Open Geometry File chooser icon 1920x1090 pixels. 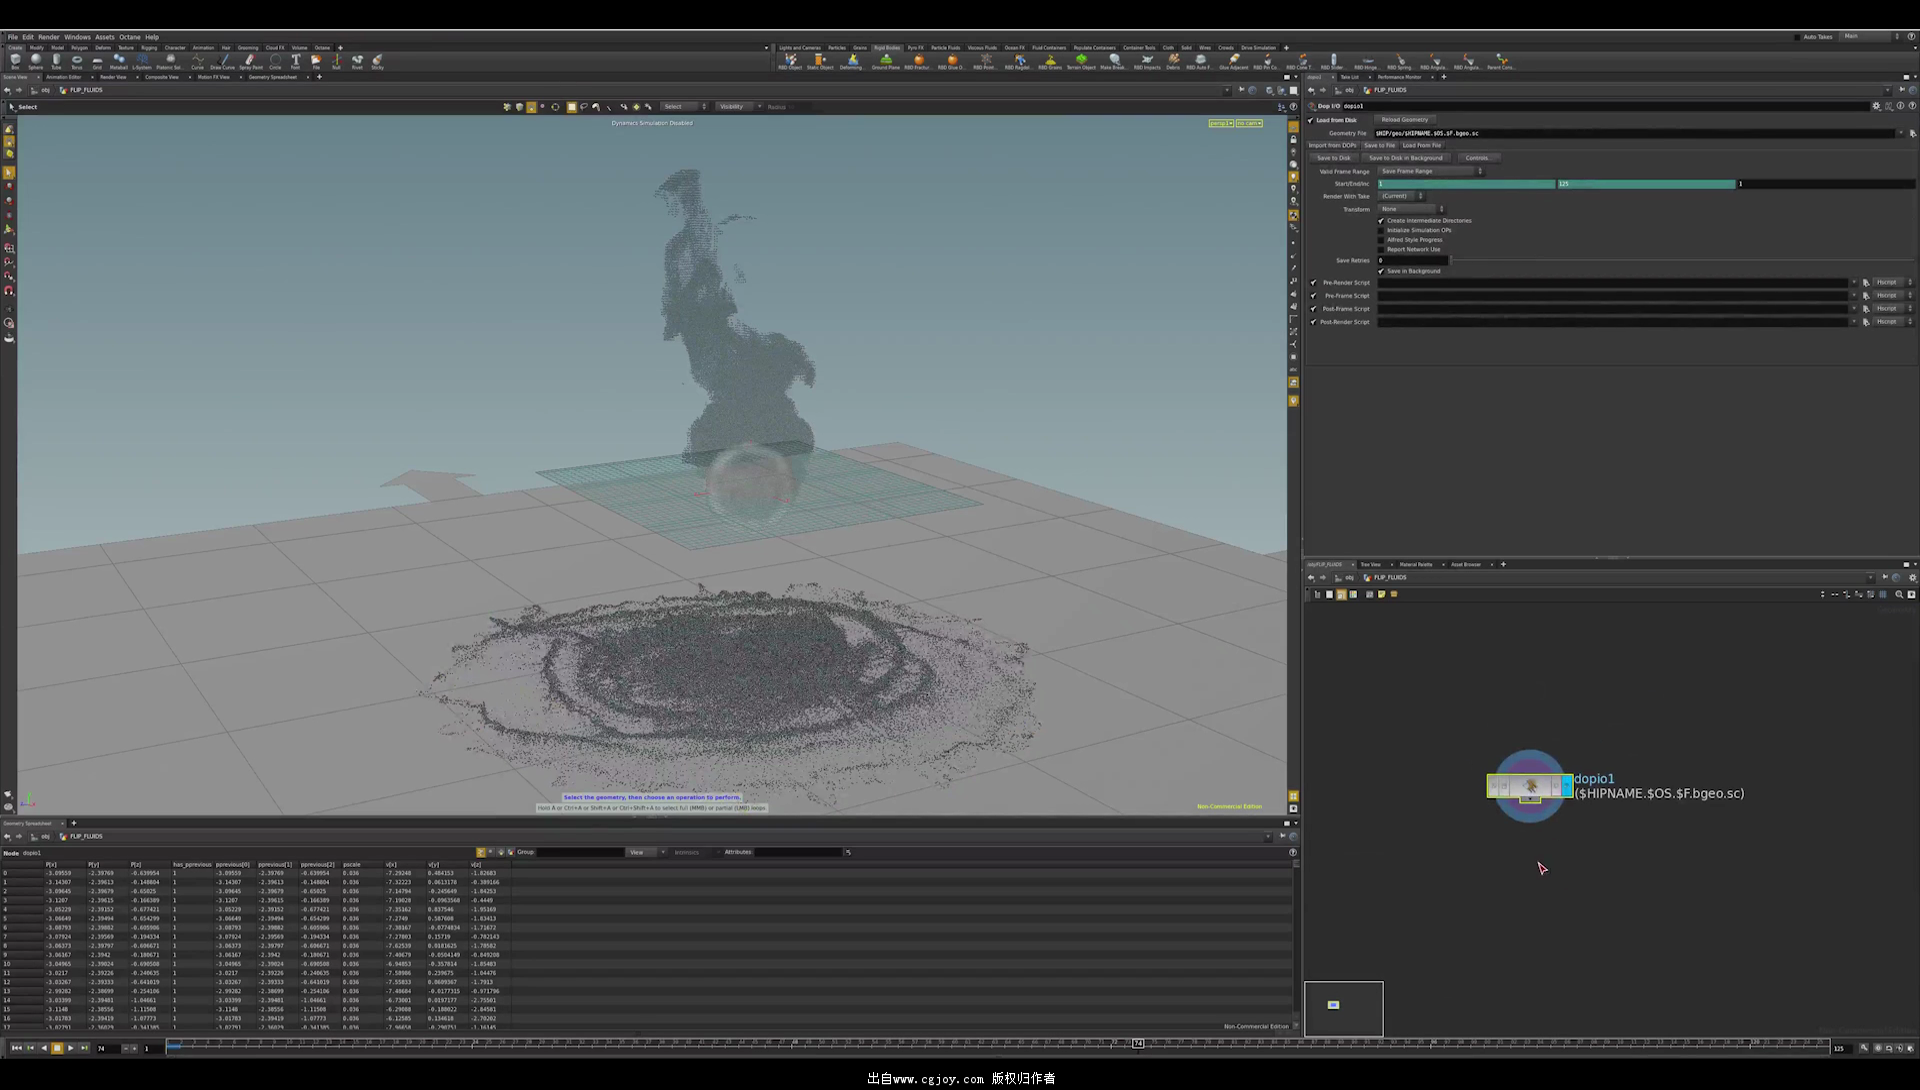[x=1912, y=133]
